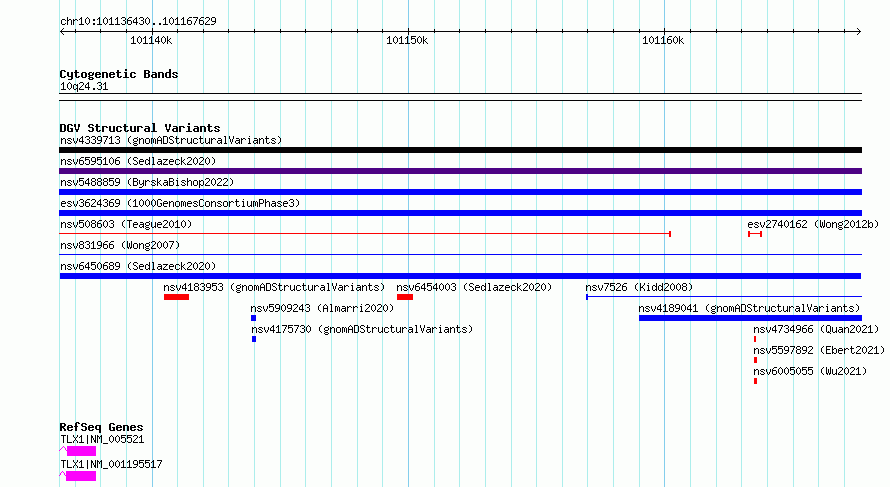The width and height of the screenshot is (890, 487).
Task: Click the ruler's left arrowhead
Action: (x=62, y=32)
